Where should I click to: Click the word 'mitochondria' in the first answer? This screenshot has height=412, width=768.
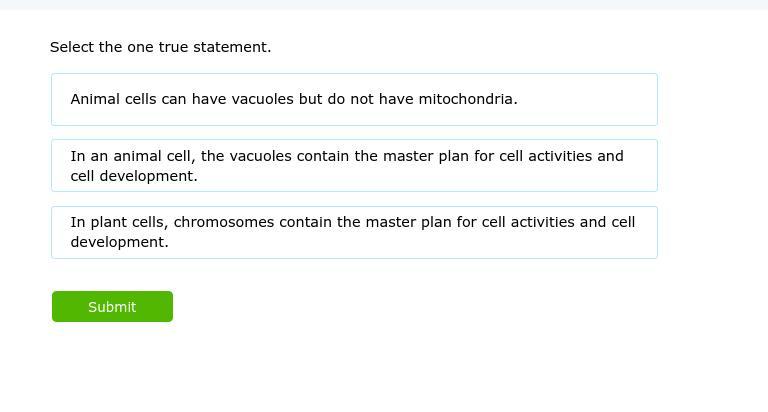tap(465, 99)
